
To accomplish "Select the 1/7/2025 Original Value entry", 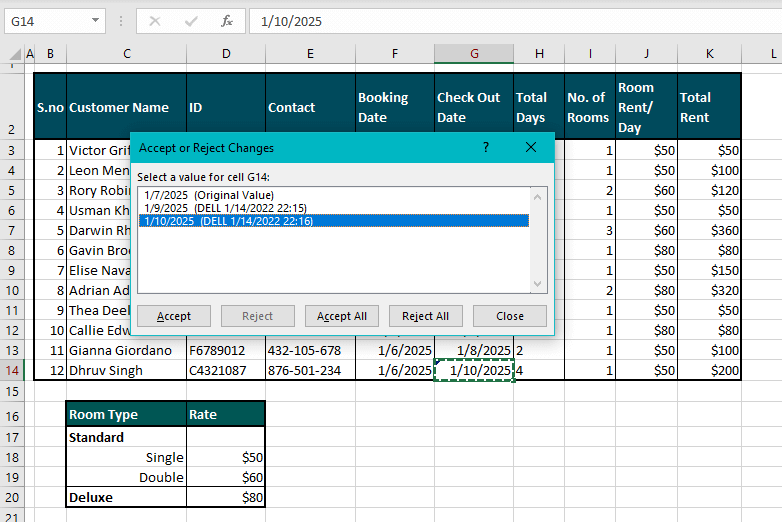I will pyautogui.click(x=334, y=195).
